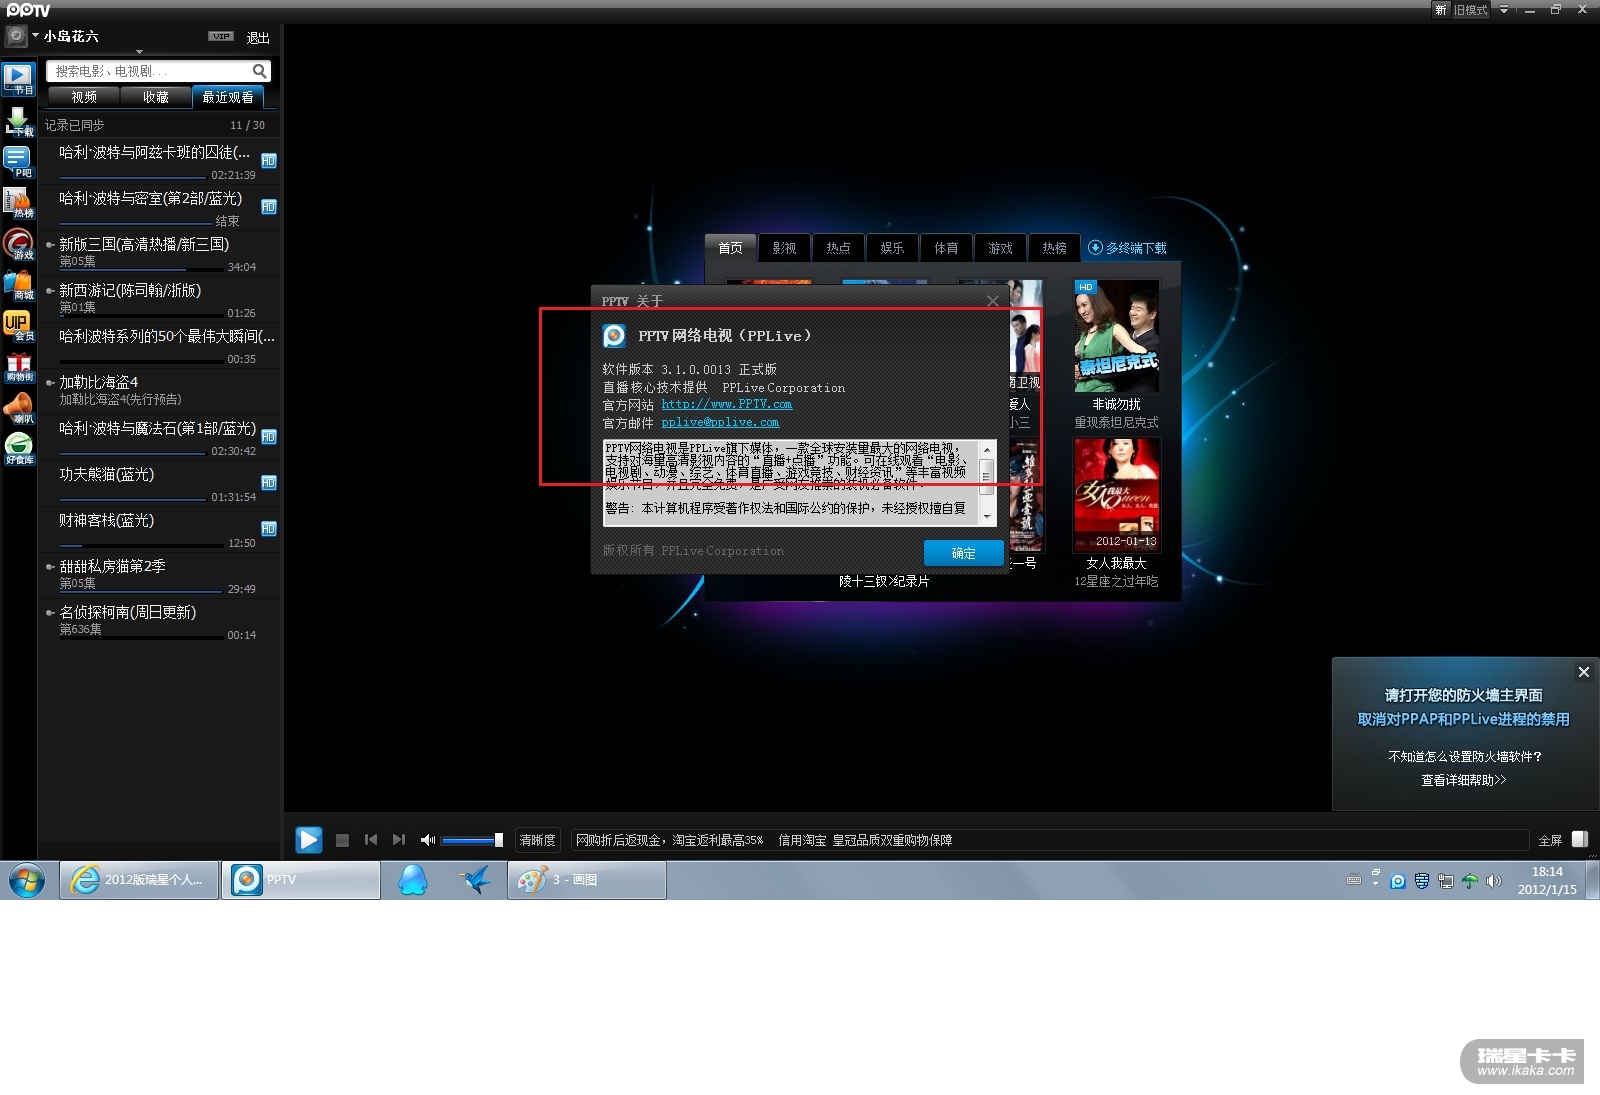
Task: Select the 最近观看 tab
Action: pos(228,97)
